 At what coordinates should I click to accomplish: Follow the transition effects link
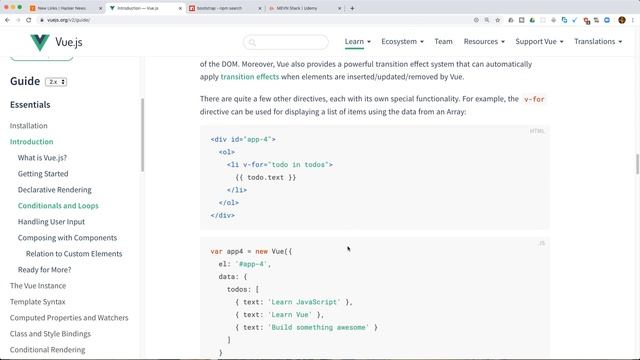(x=249, y=77)
